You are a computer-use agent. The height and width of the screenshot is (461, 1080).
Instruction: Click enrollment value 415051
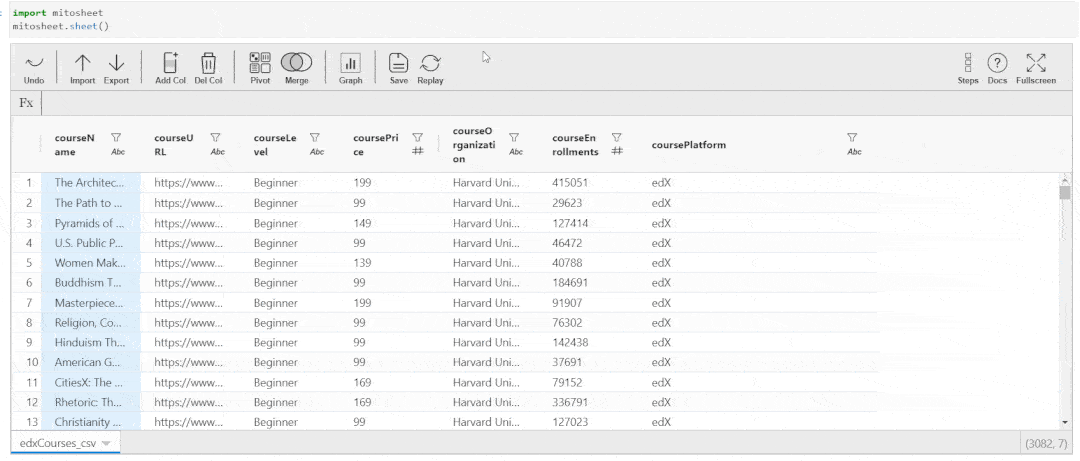570,183
